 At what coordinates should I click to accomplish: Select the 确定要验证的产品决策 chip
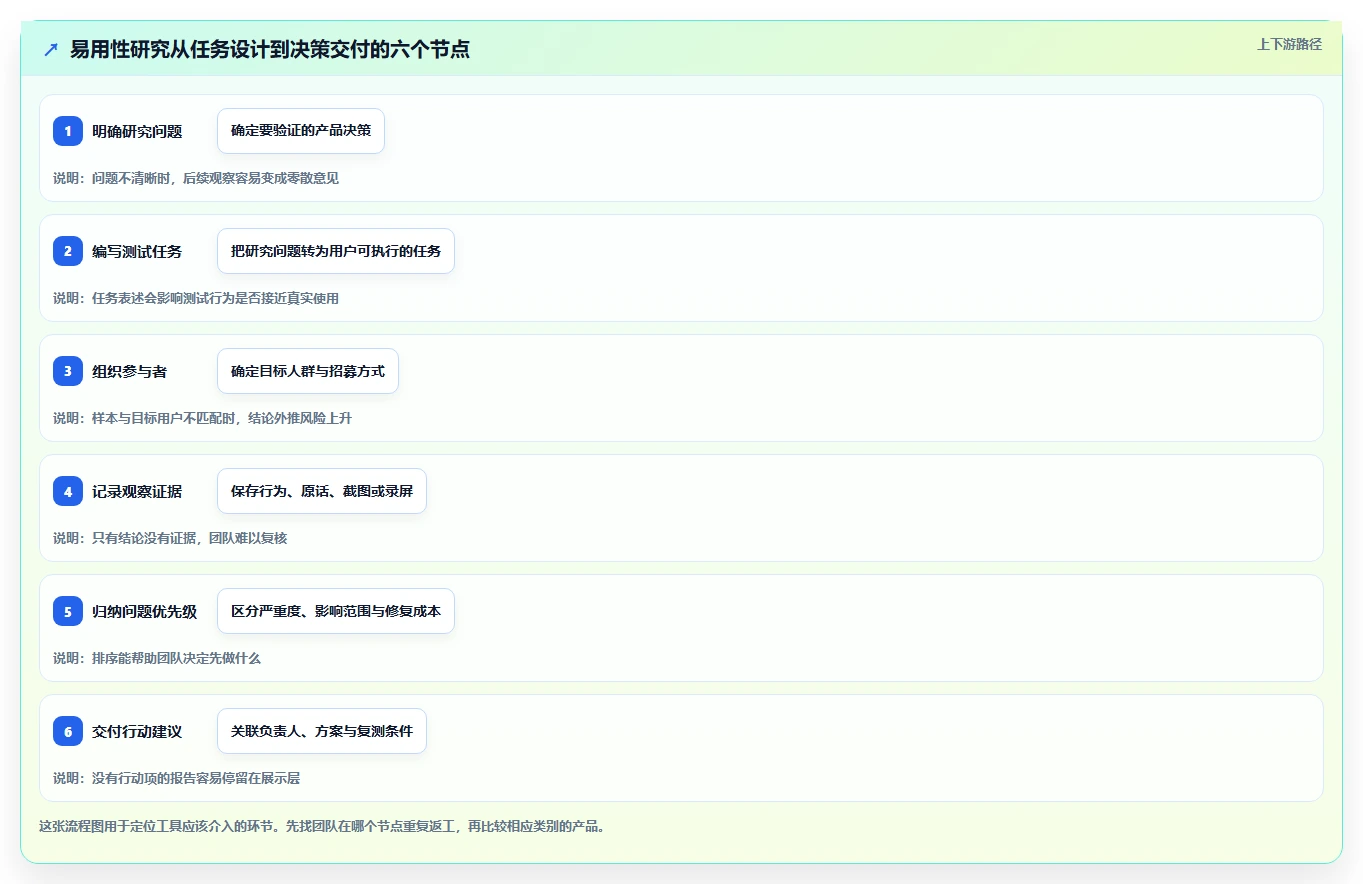click(x=301, y=131)
